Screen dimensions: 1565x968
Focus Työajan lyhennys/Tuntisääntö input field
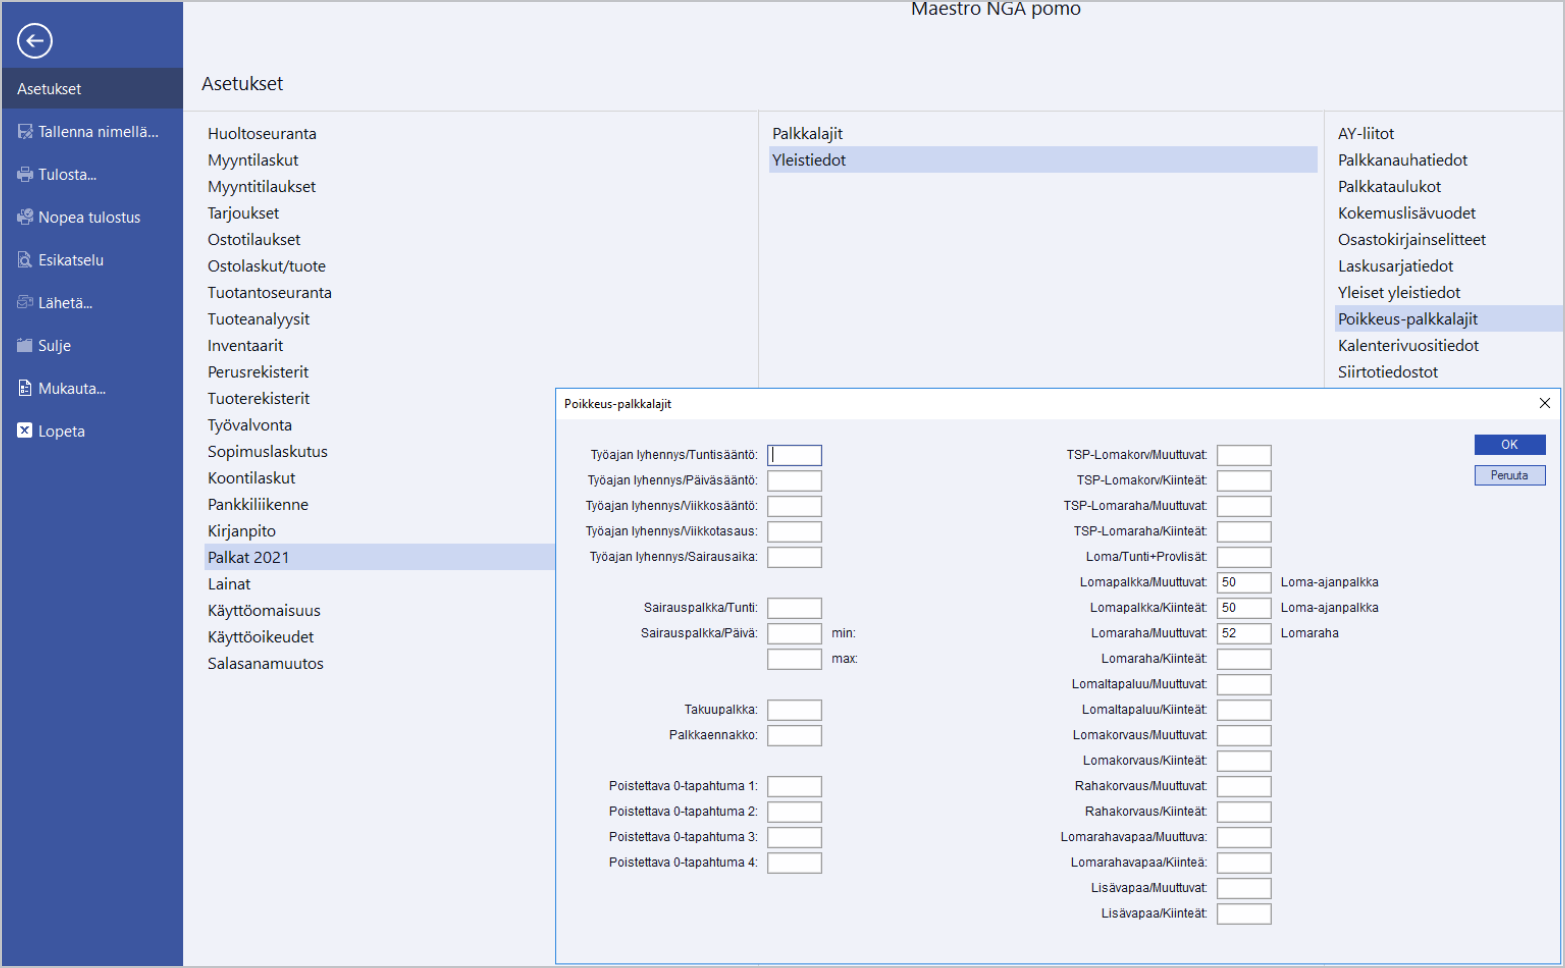coord(794,455)
